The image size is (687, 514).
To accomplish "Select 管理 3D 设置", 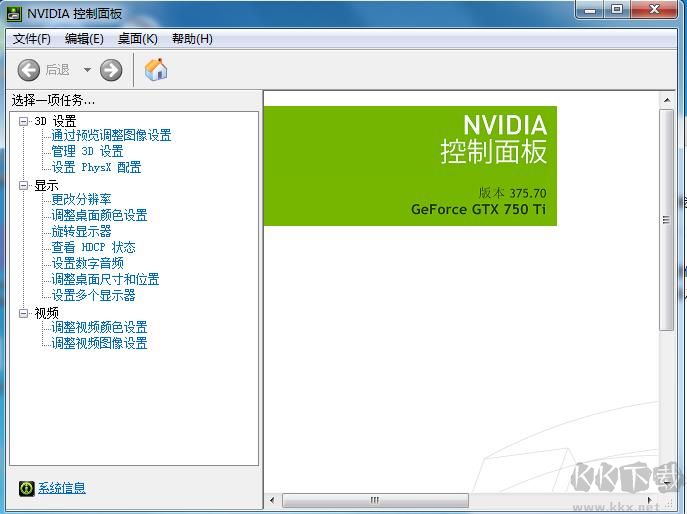I will pos(88,152).
